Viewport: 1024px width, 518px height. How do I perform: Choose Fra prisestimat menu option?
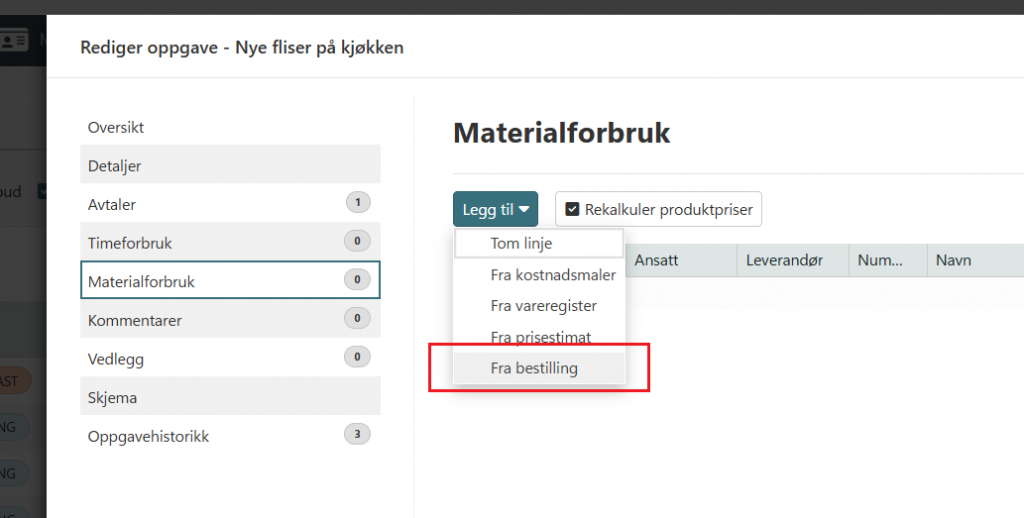pyautogui.click(x=540, y=337)
